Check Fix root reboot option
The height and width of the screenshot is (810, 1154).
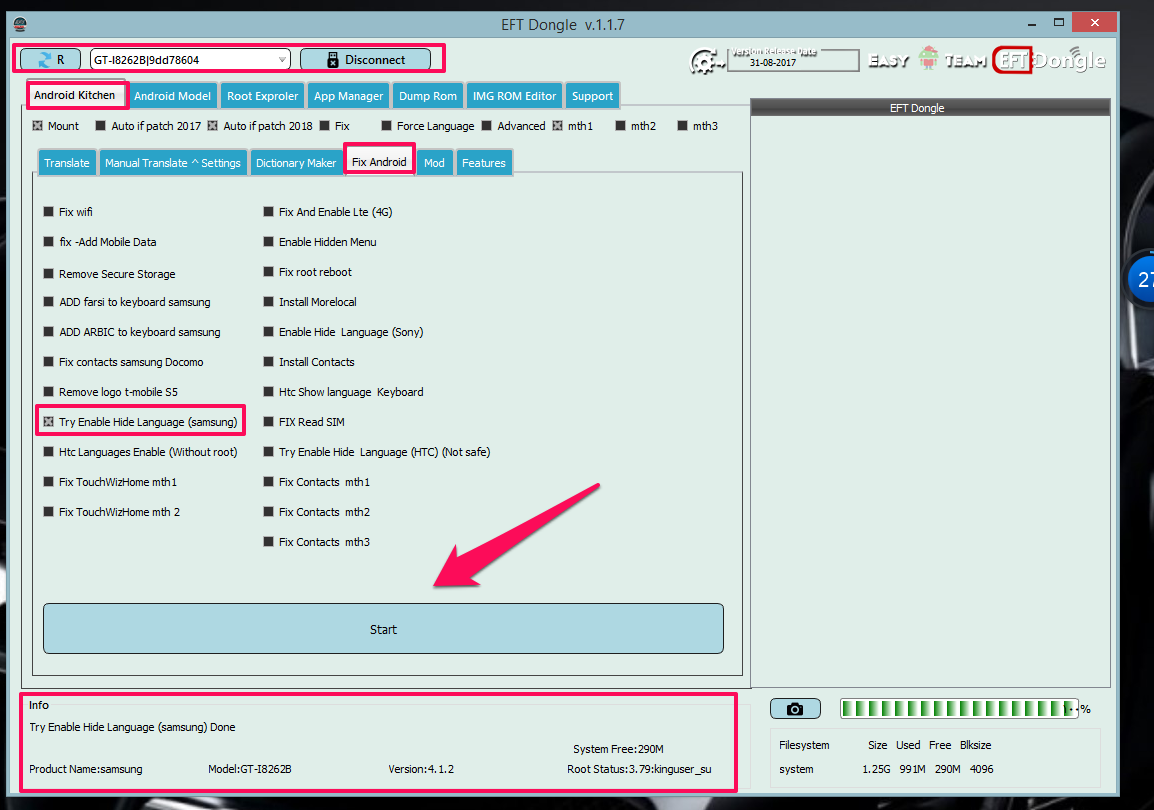click(x=269, y=271)
